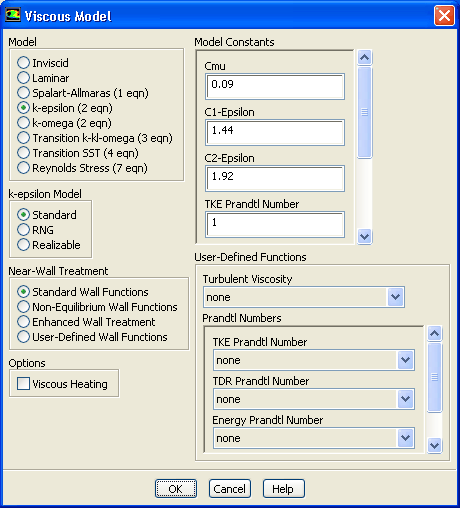Click Prandtl Numbers list scroll down arrow
460x508 pixels.
pos(435,445)
